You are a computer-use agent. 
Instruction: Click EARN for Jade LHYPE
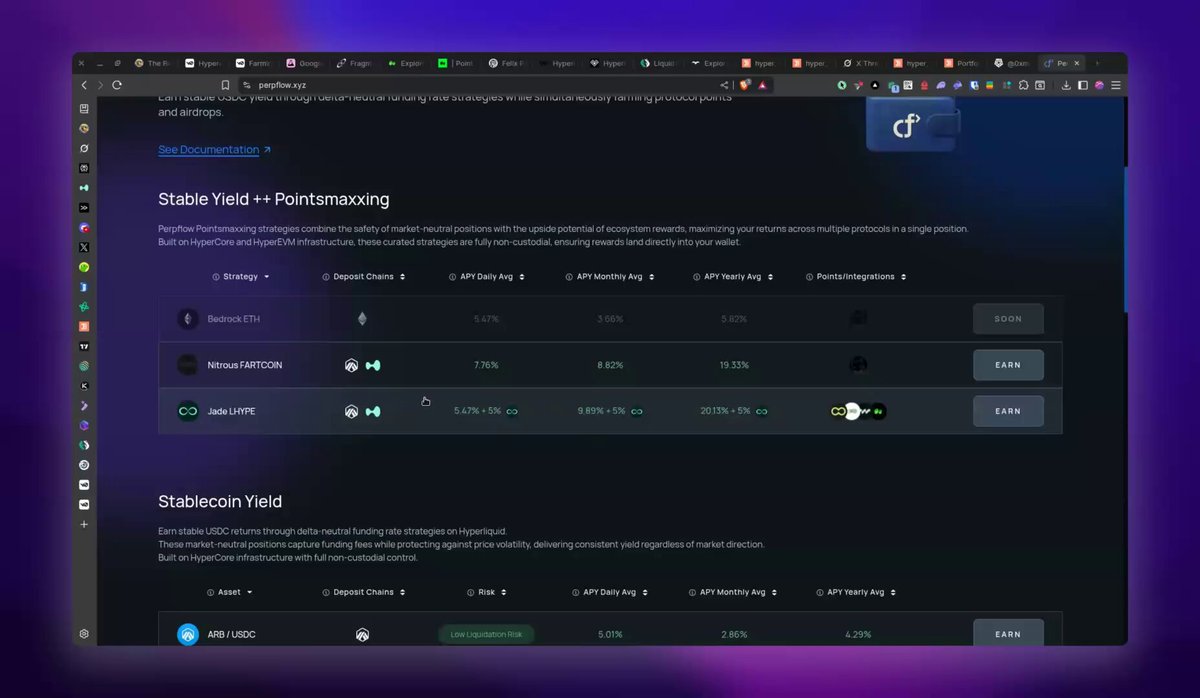(1008, 411)
